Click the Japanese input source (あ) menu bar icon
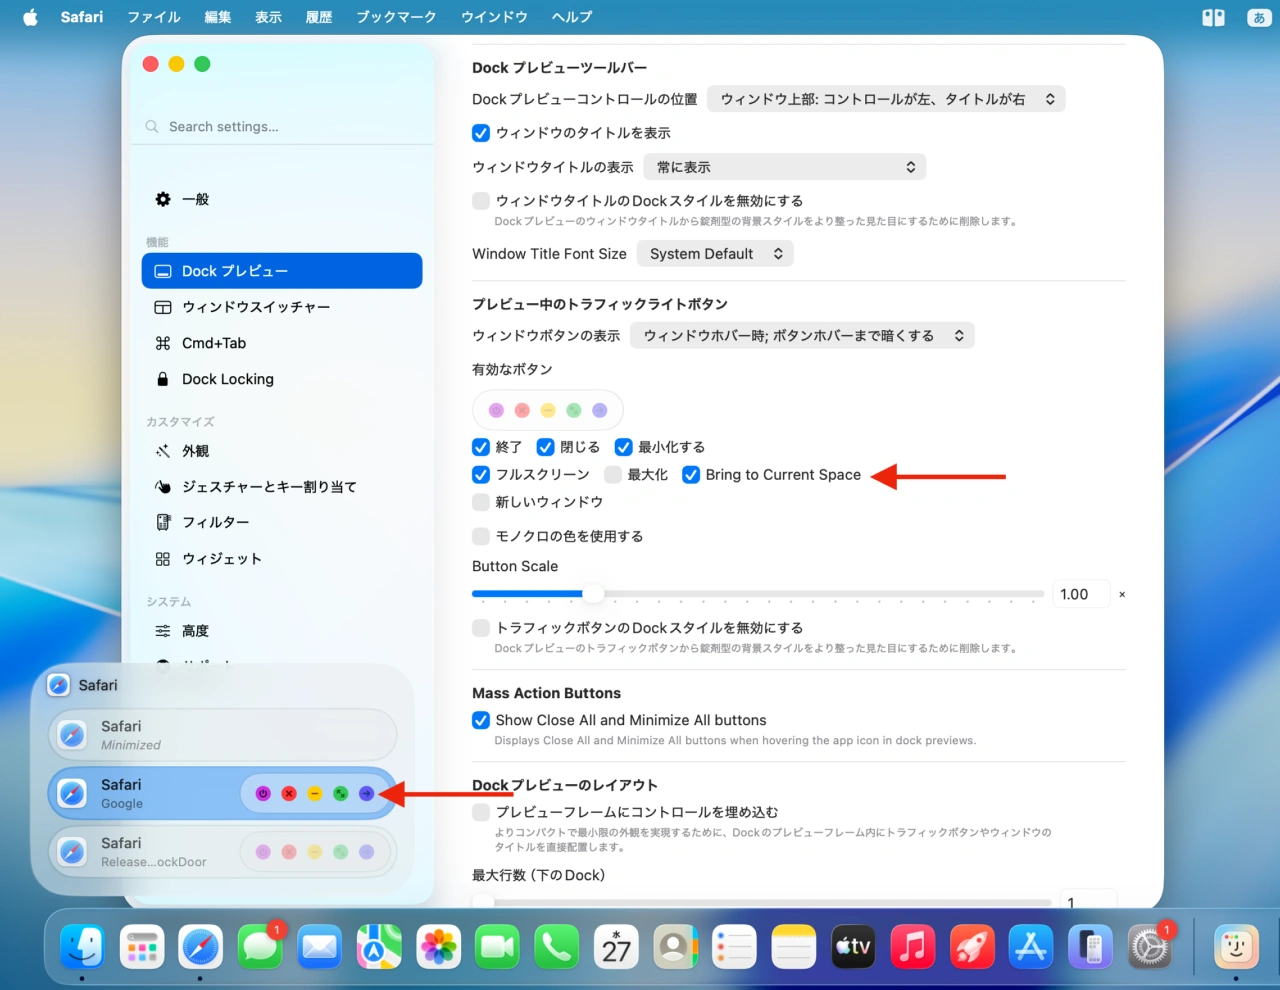This screenshot has height=990, width=1280. [x=1258, y=17]
